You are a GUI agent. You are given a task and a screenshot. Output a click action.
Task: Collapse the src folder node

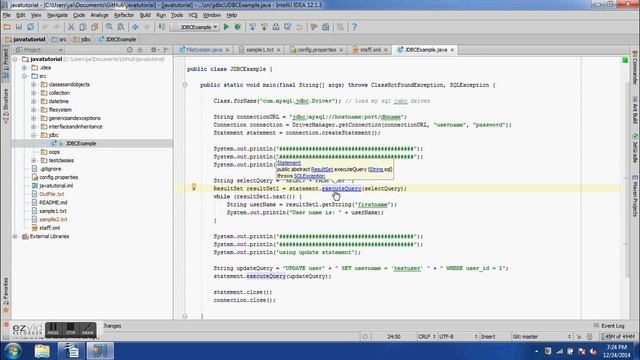[24, 76]
